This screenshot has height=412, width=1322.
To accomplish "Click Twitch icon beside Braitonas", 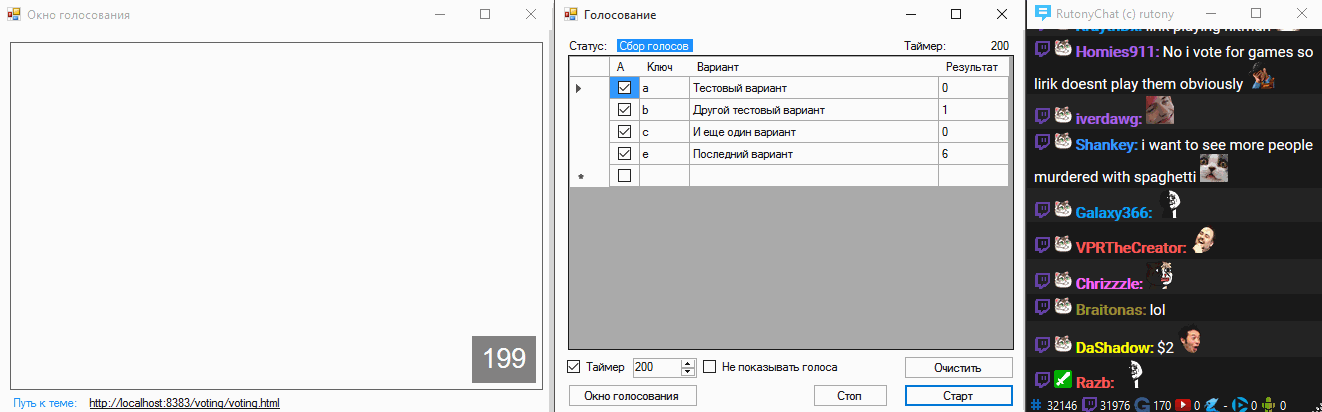I will (1043, 308).
